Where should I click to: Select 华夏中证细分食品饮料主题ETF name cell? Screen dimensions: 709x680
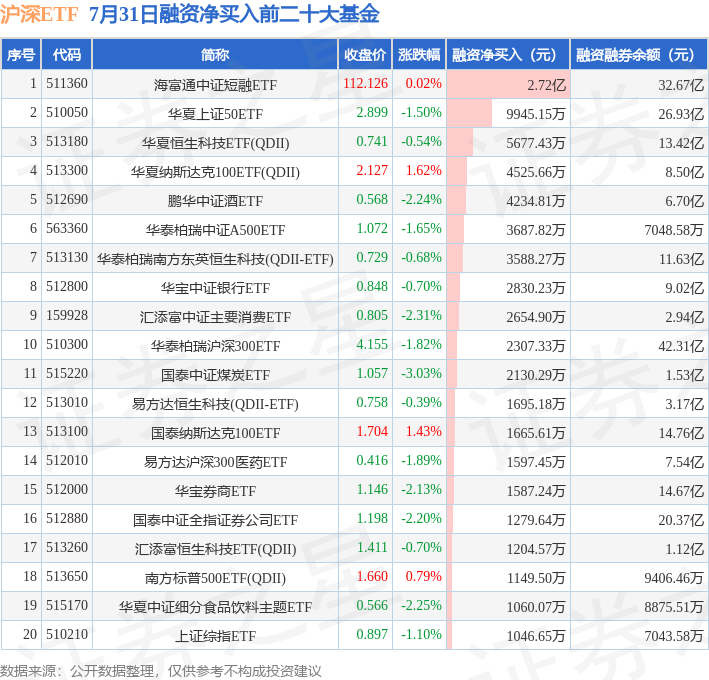(x=215, y=605)
